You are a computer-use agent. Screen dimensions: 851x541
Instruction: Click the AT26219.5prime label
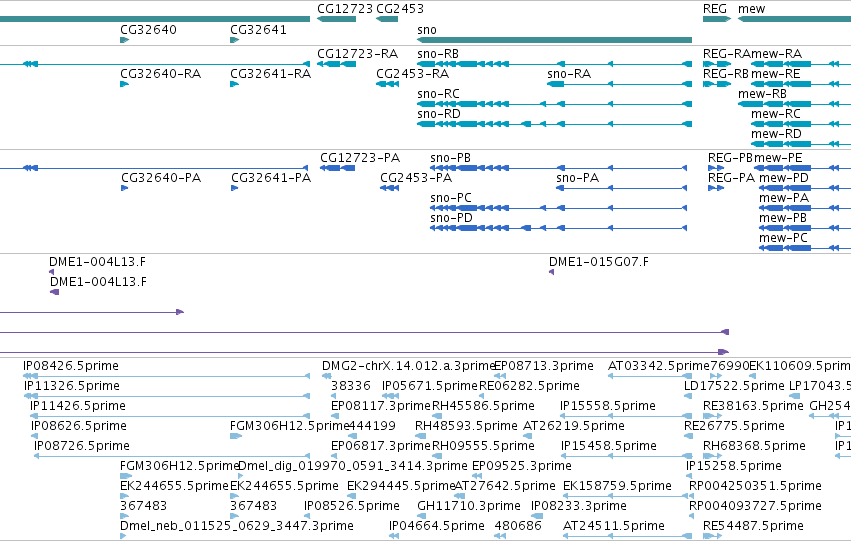pos(574,427)
